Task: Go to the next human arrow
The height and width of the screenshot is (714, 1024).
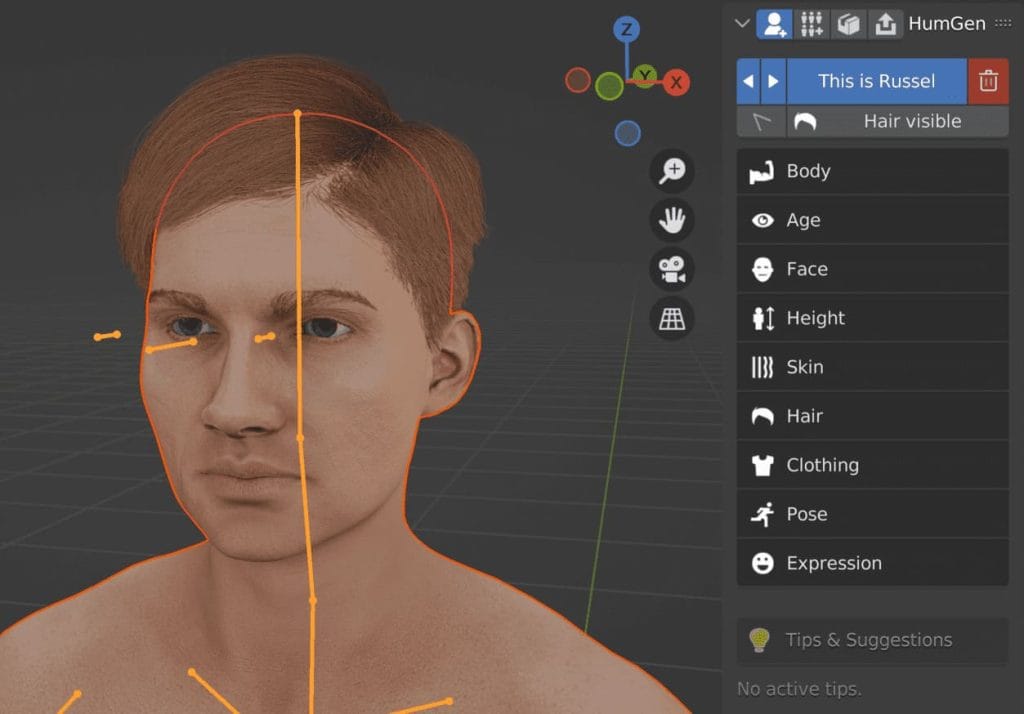Action: point(773,81)
